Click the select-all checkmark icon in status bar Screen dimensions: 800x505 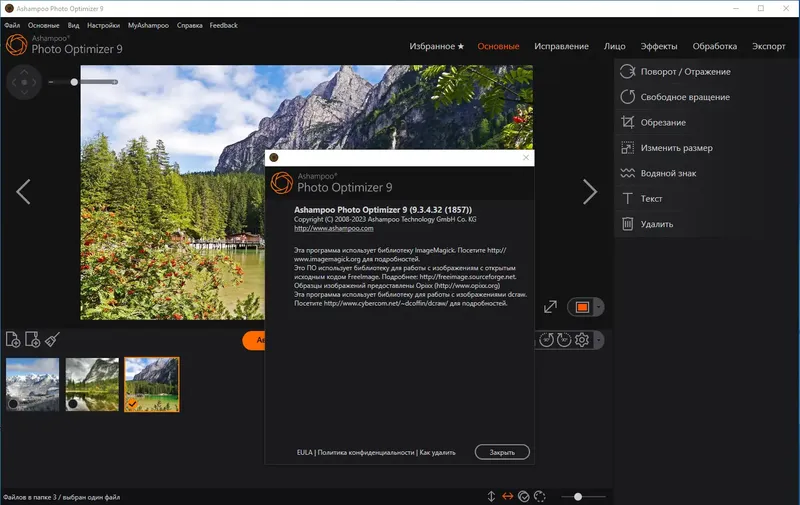coord(523,496)
